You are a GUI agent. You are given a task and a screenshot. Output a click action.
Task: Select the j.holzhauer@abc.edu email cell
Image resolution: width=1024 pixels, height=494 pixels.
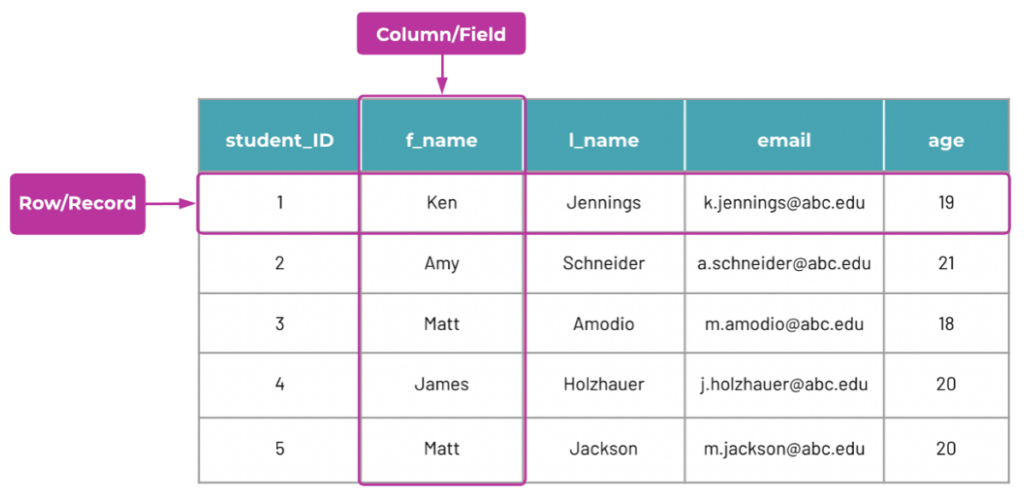point(784,384)
